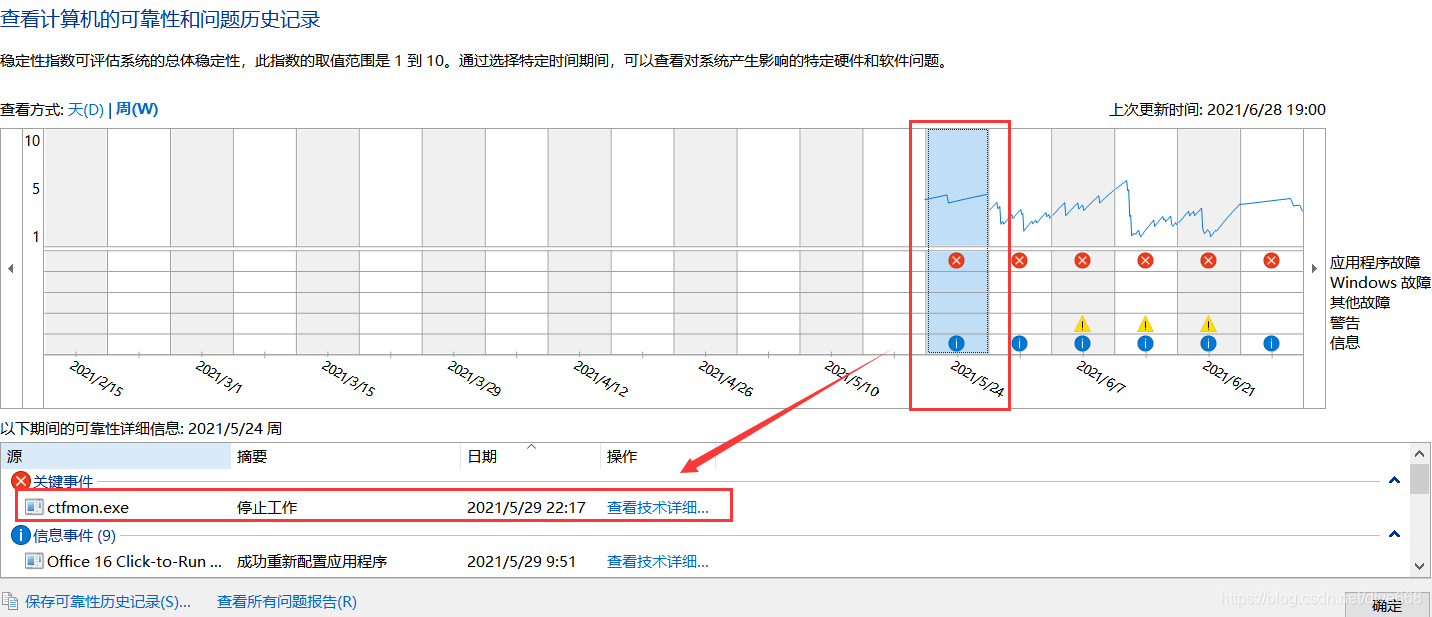Select the 2021/3/15 week column in chart
The image size is (1432, 617).
[328, 240]
